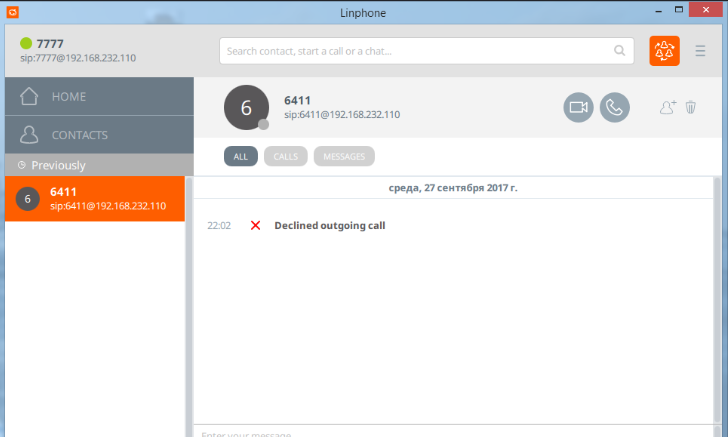Click the Enter your message field
The width and height of the screenshot is (728, 437).
pyautogui.click(x=453, y=432)
